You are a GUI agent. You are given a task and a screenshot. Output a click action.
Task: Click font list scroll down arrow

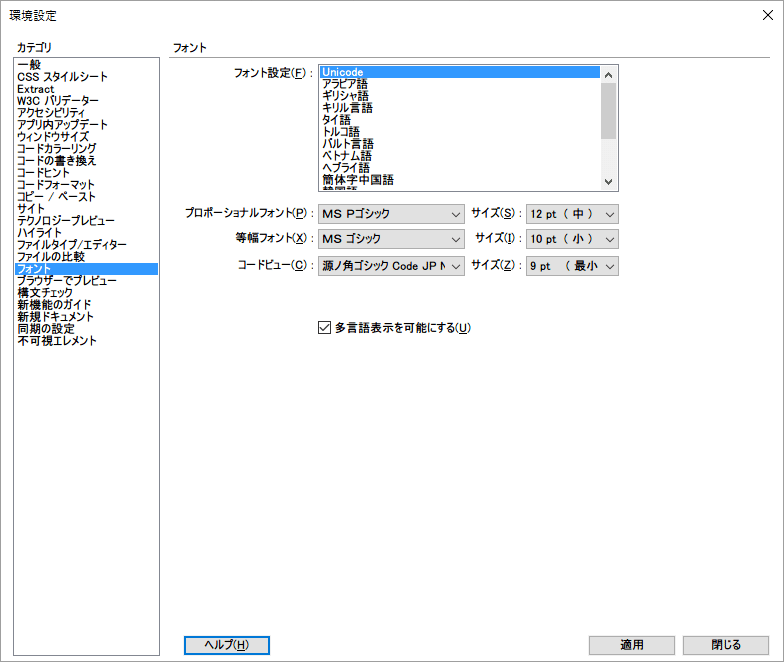[x=608, y=182]
